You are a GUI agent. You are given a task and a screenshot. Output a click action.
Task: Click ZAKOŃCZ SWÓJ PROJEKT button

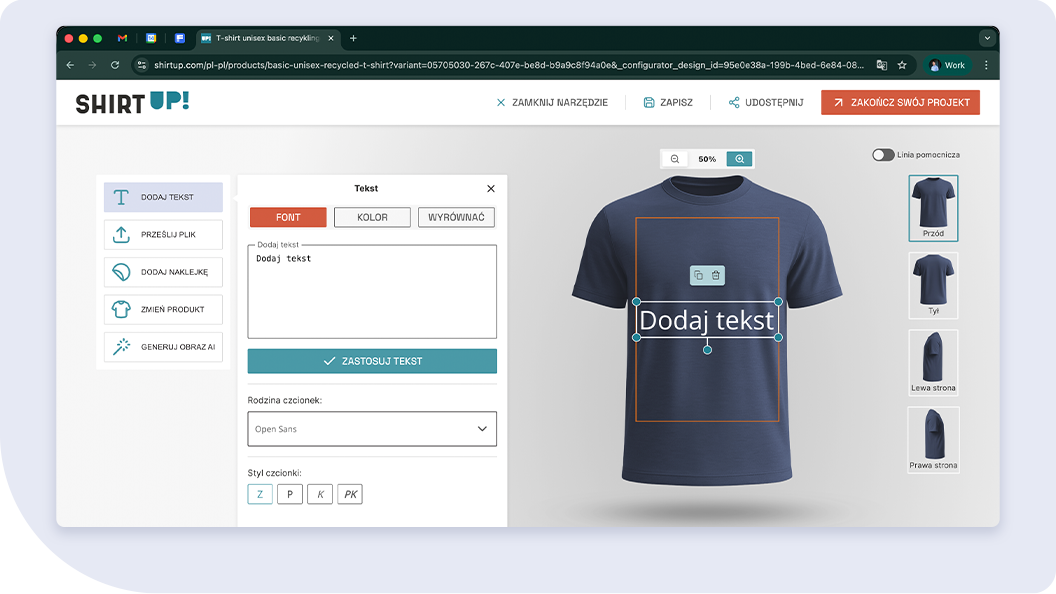click(x=900, y=102)
